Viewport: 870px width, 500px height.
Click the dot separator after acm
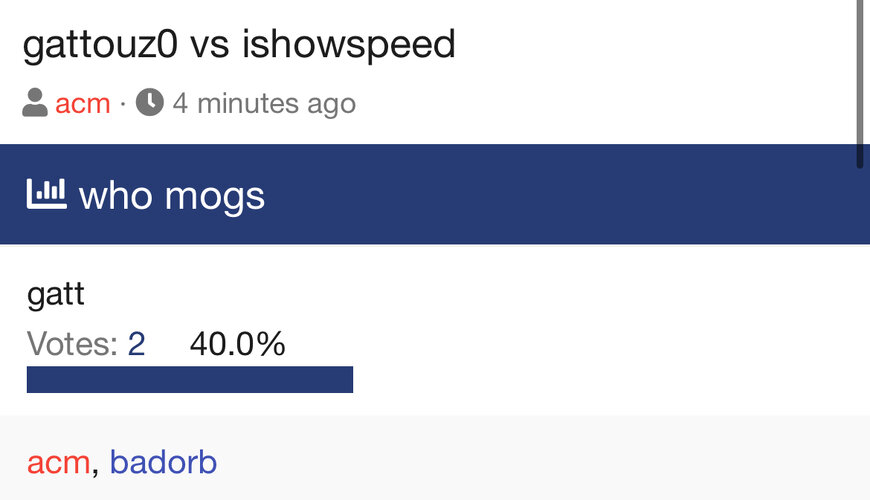click(123, 103)
